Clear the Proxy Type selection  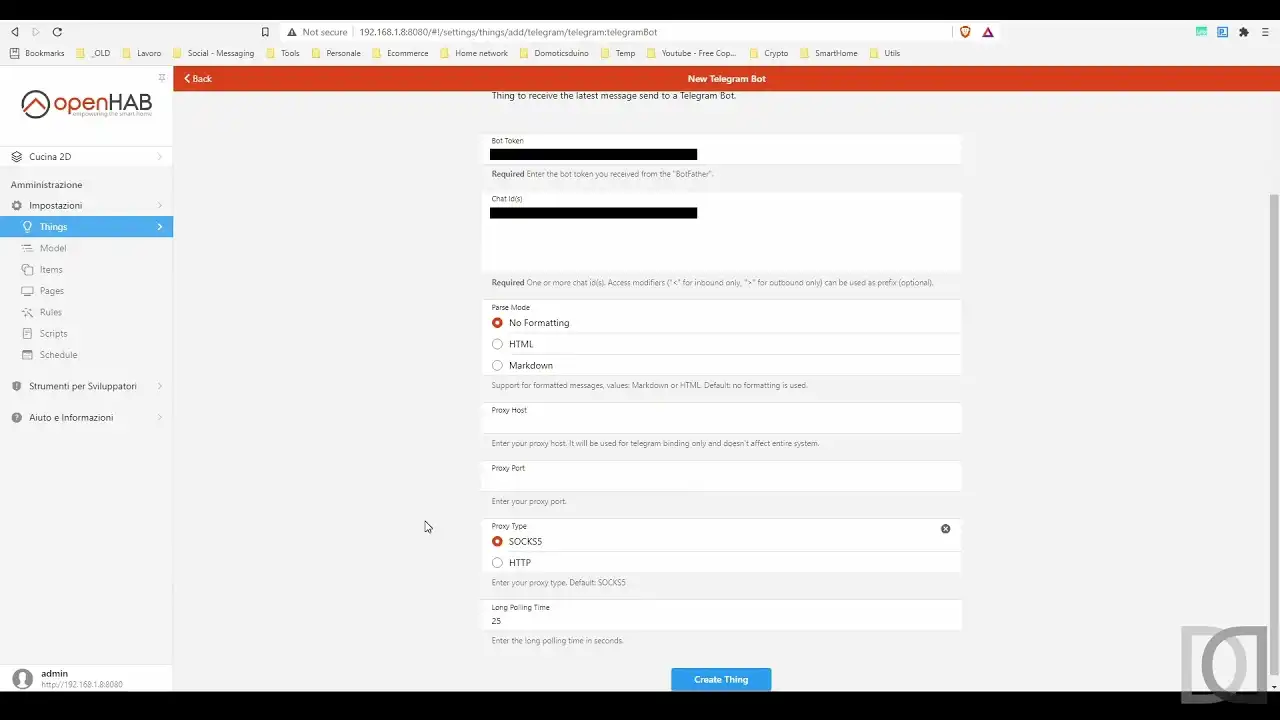click(946, 528)
